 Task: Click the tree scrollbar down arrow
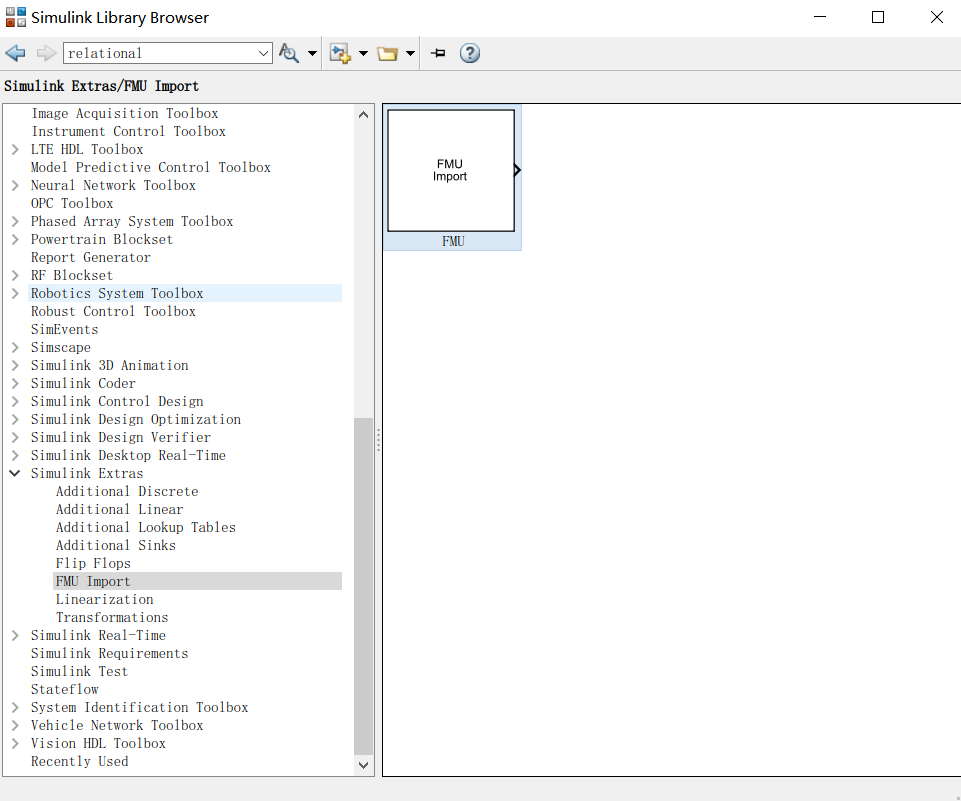click(363, 765)
